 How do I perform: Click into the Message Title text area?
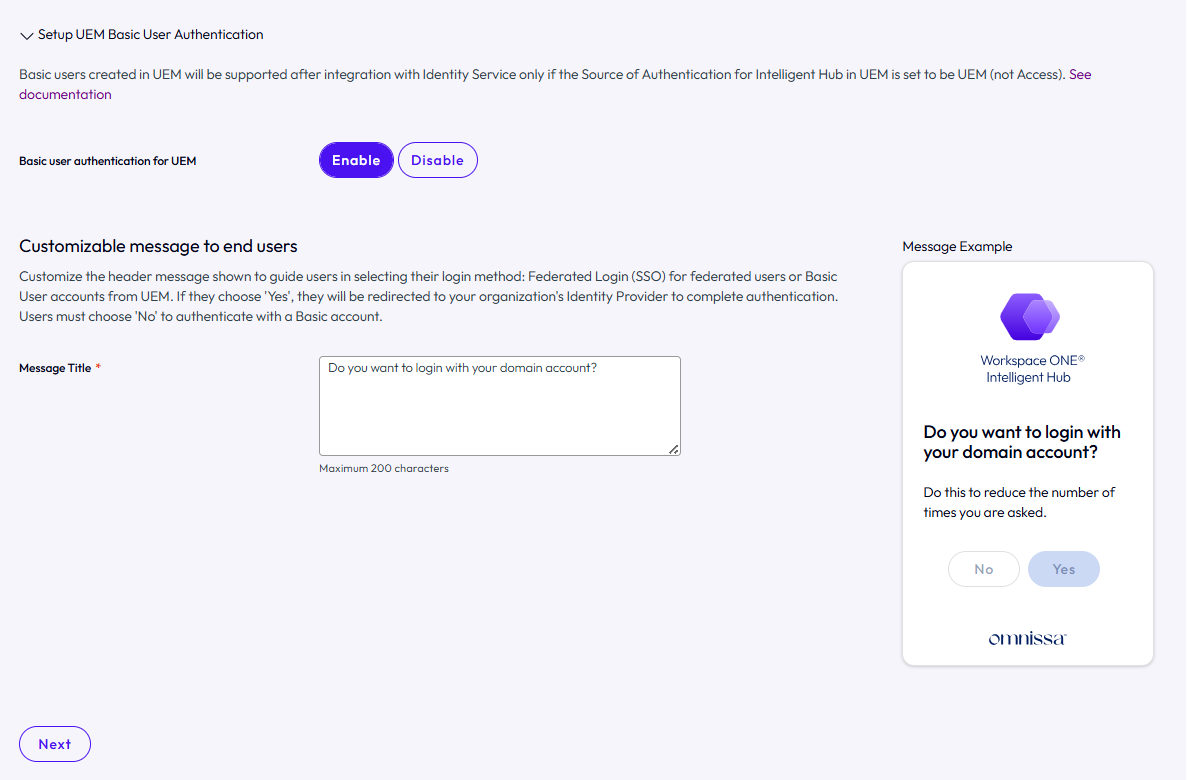point(500,406)
